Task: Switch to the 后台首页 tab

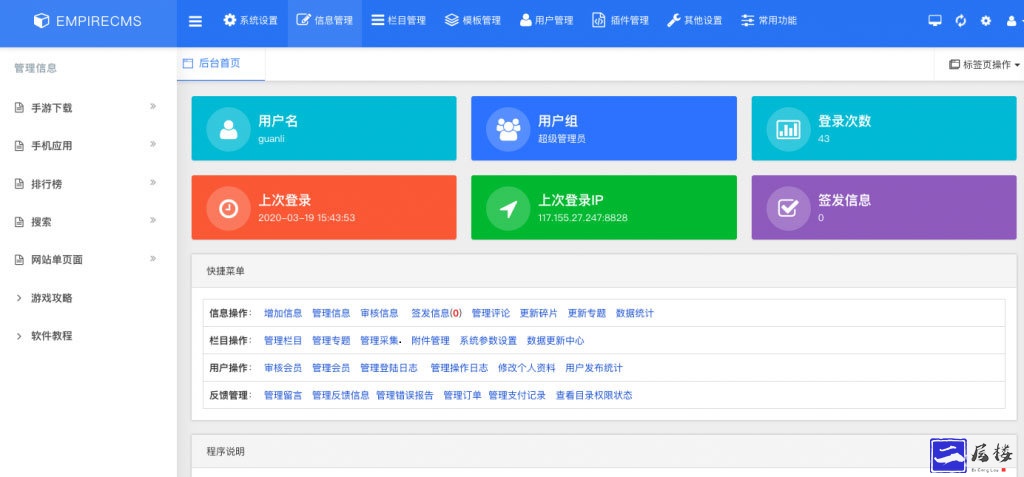Action: [x=219, y=63]
